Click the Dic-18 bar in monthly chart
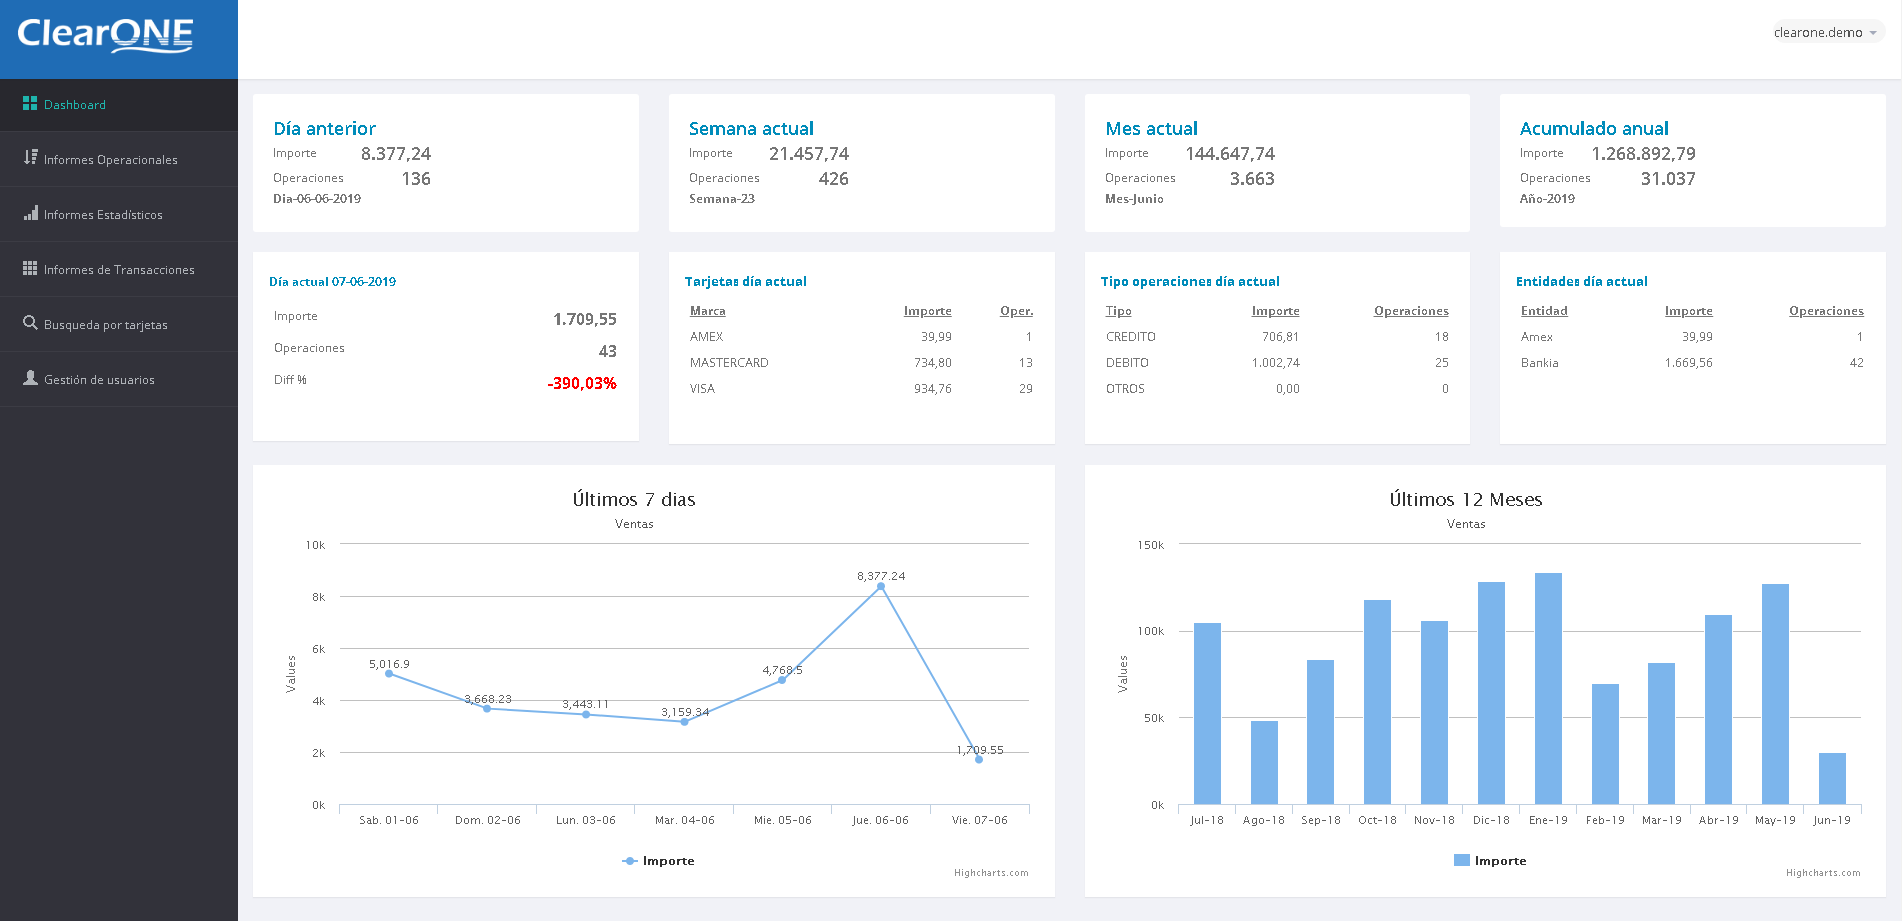 [1491, 693]
